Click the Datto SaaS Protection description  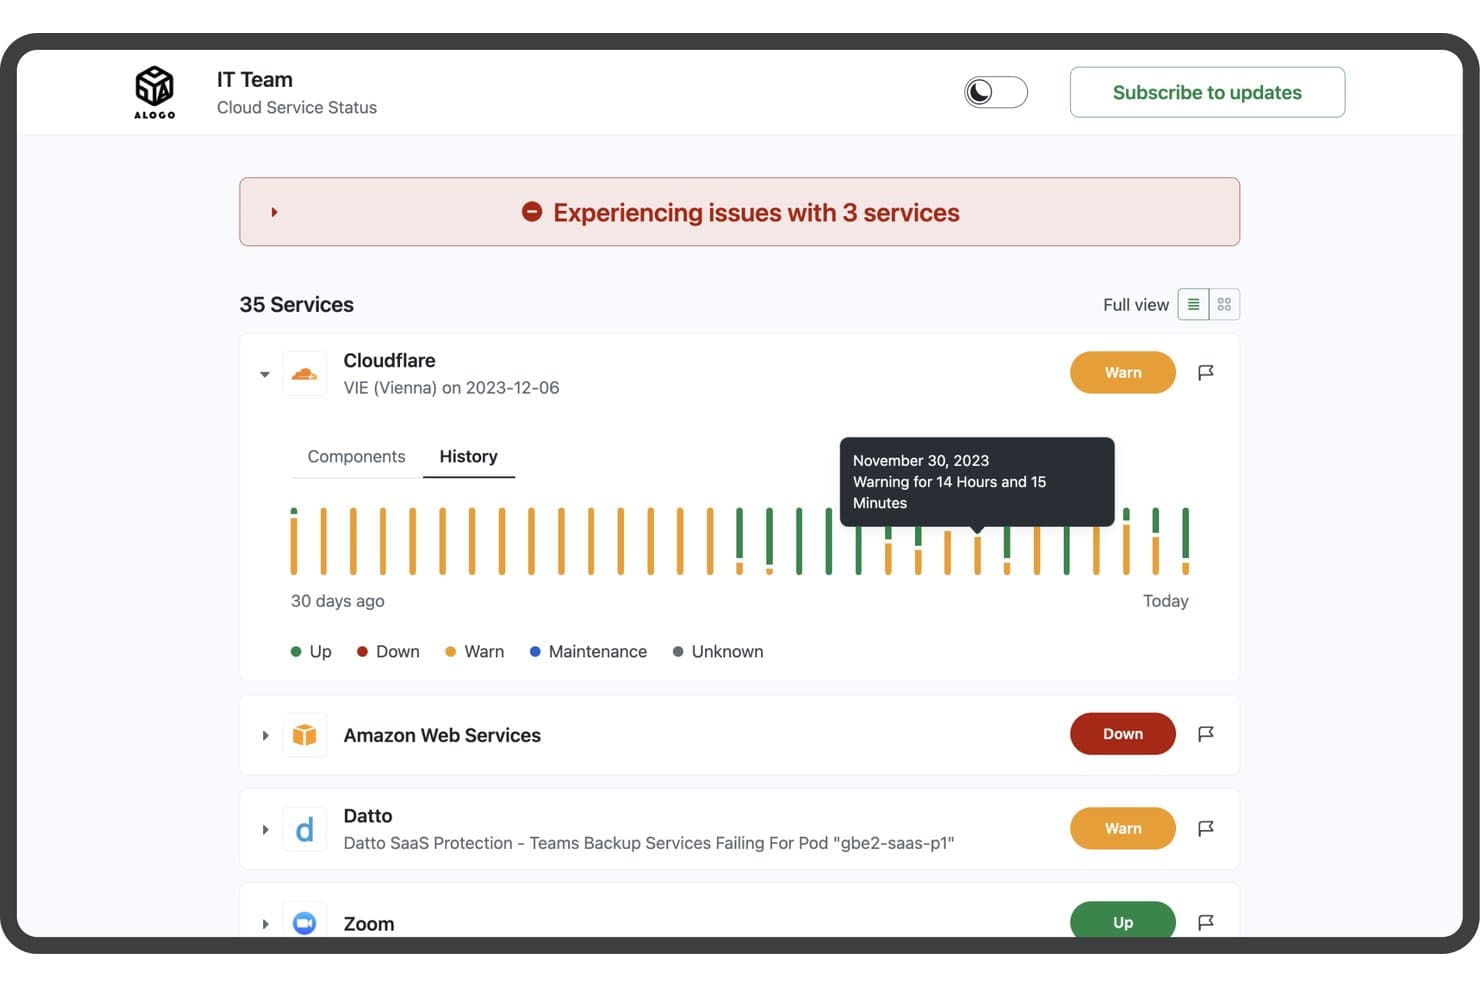pos(649,843)
